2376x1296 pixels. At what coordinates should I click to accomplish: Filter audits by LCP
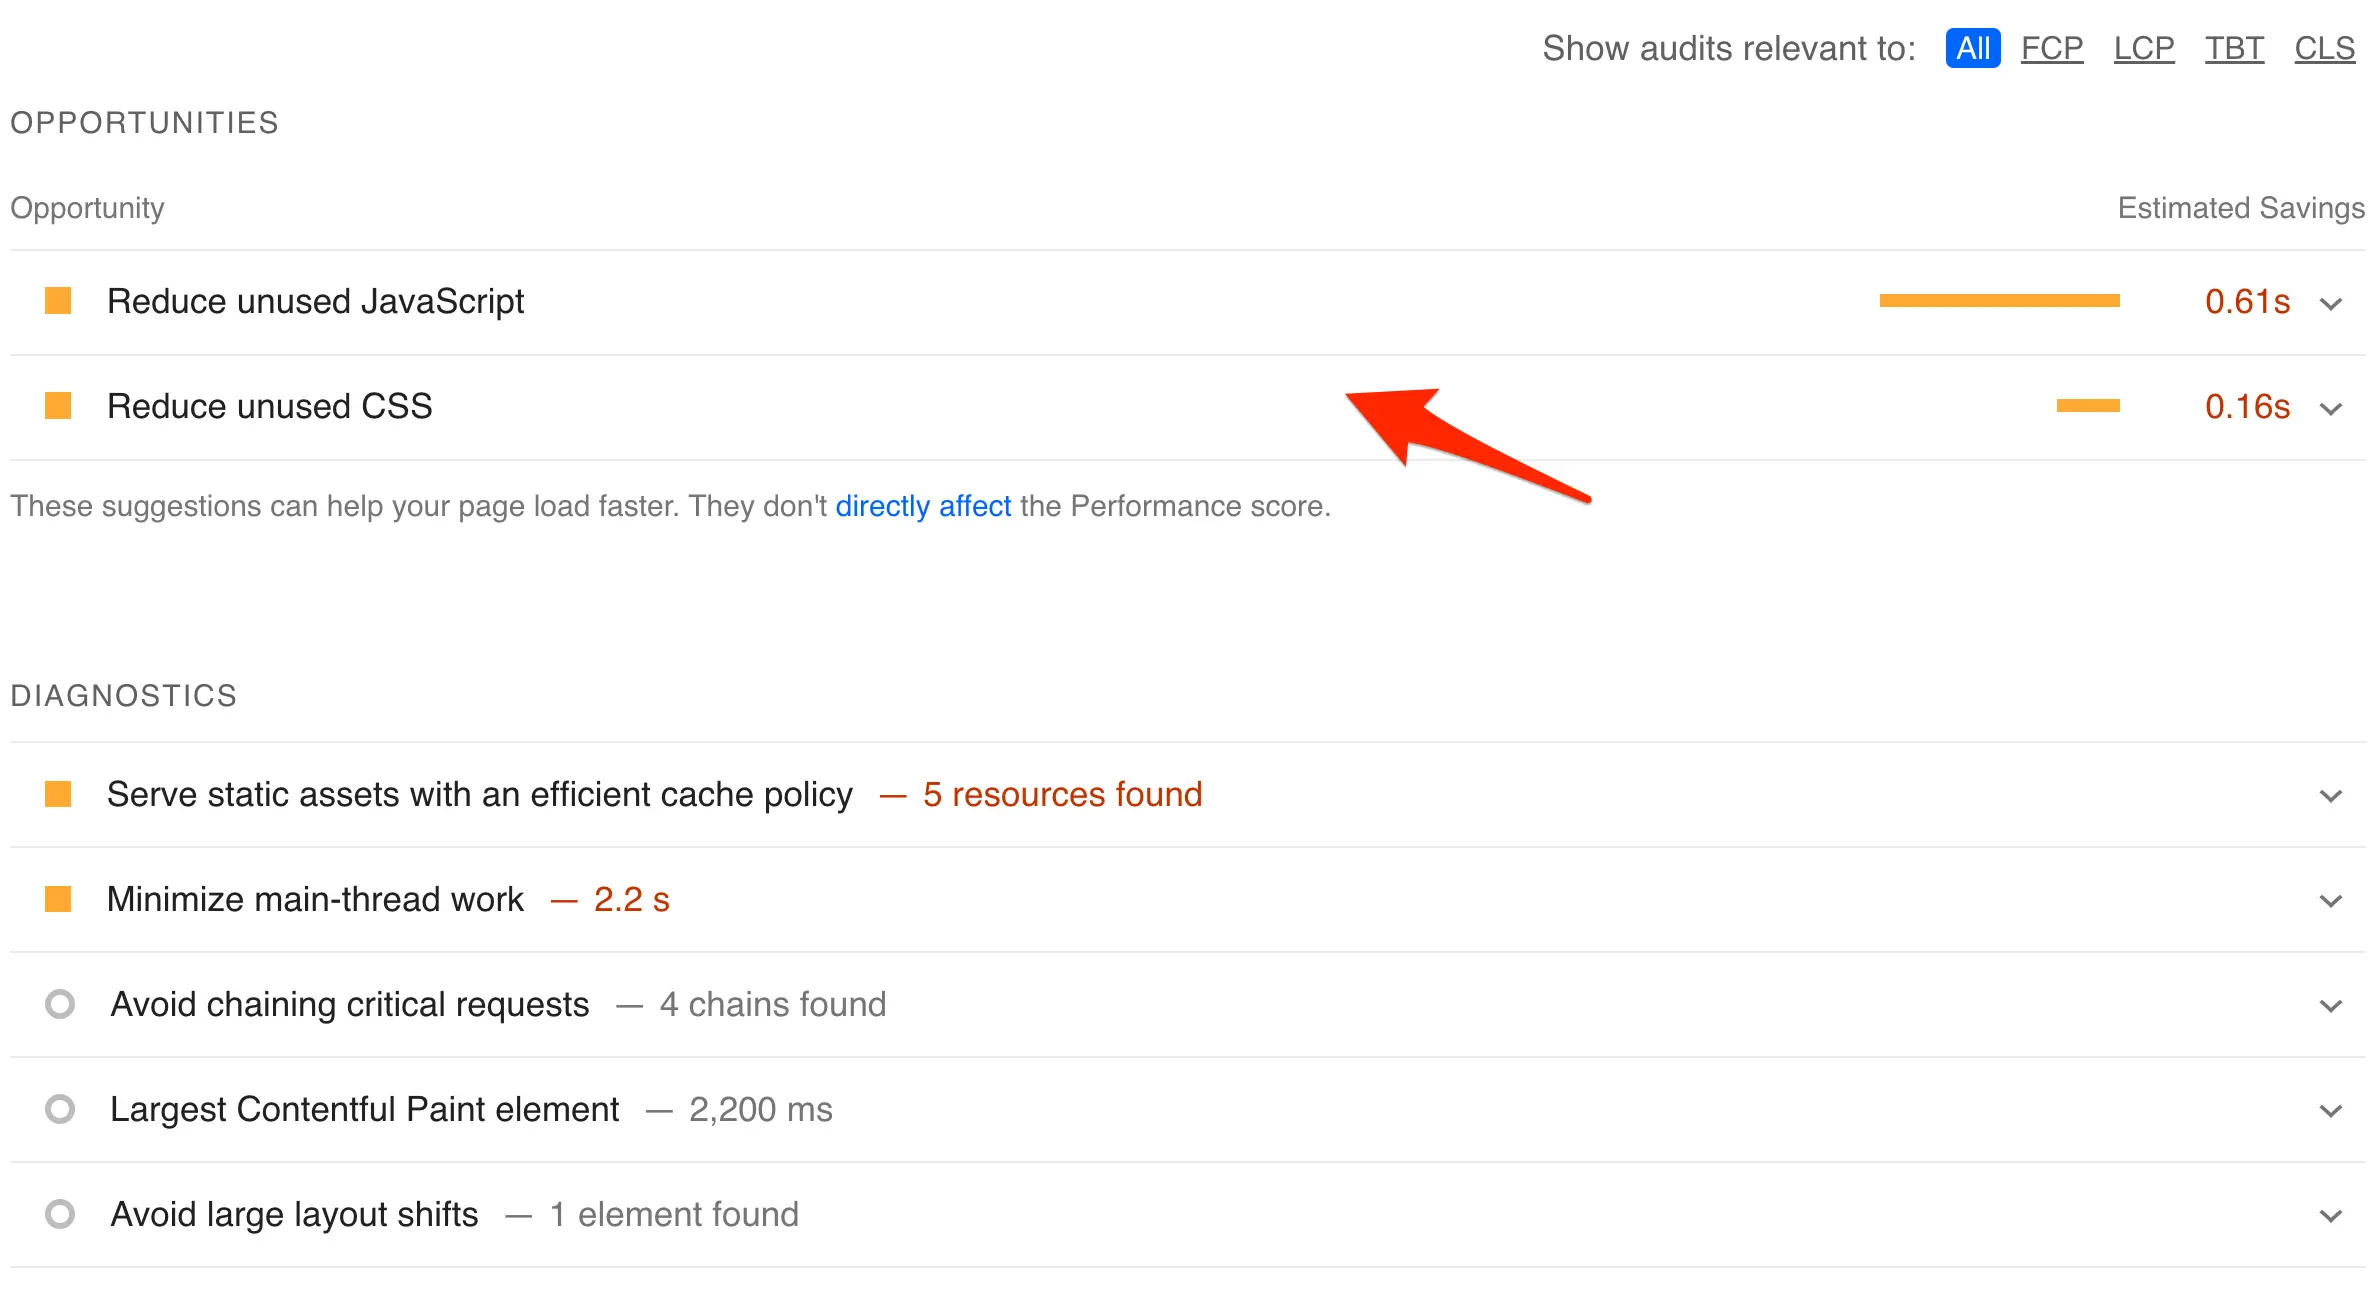click(2143, 48)
